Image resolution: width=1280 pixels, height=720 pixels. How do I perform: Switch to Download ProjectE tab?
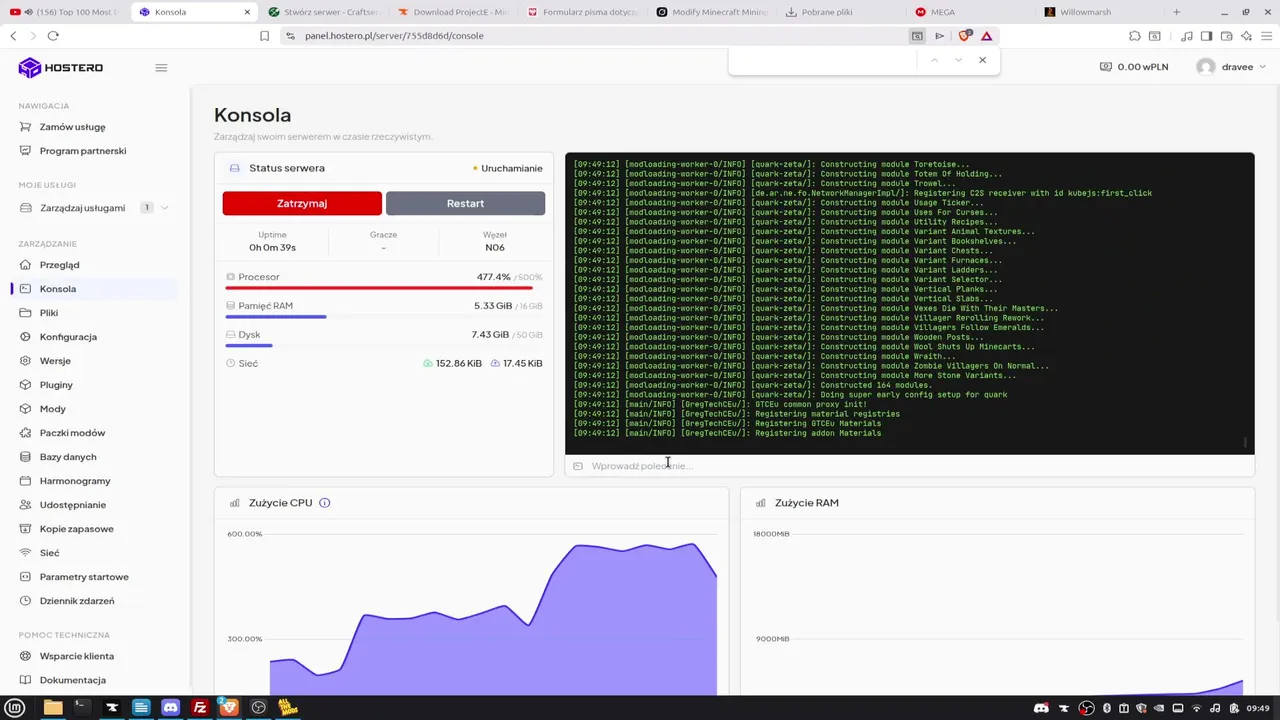click(451, 12)
